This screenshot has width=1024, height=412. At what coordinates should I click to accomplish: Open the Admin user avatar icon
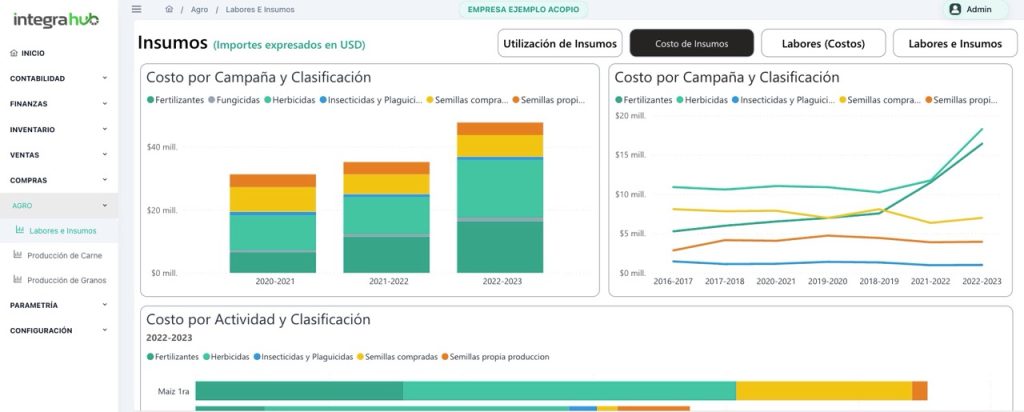pyautogui.click(x=954, y=9)
